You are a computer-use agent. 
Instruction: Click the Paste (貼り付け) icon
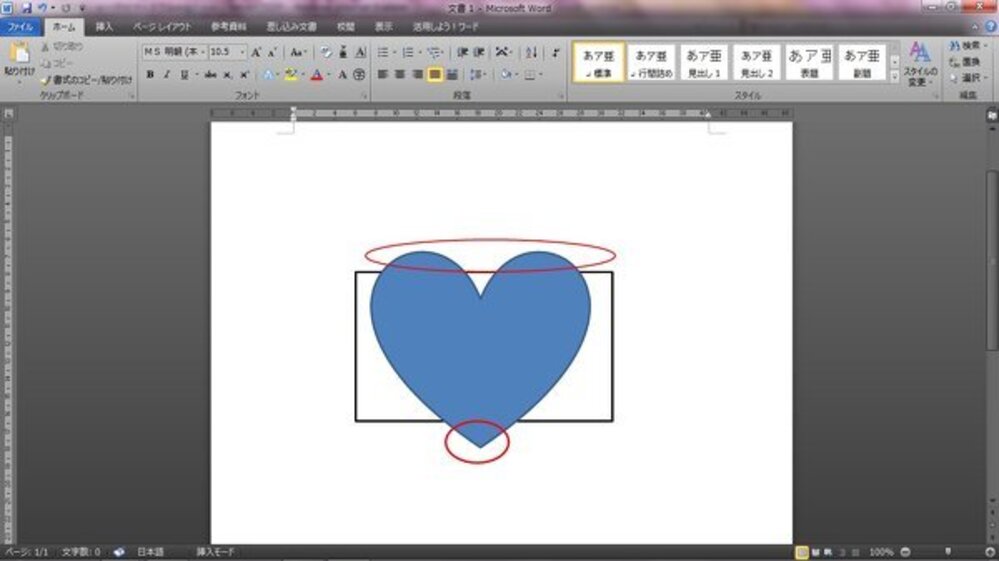click(17, 58)
